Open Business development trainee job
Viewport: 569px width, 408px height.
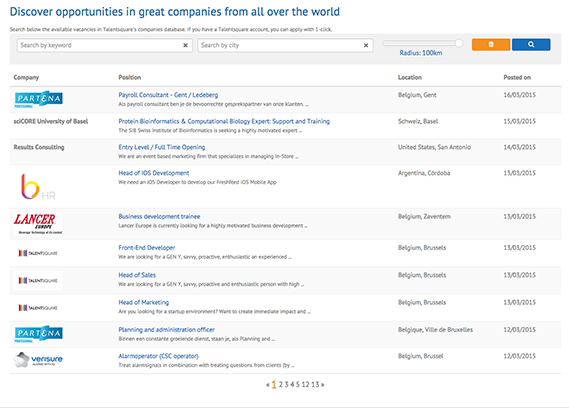coord(159,216)
